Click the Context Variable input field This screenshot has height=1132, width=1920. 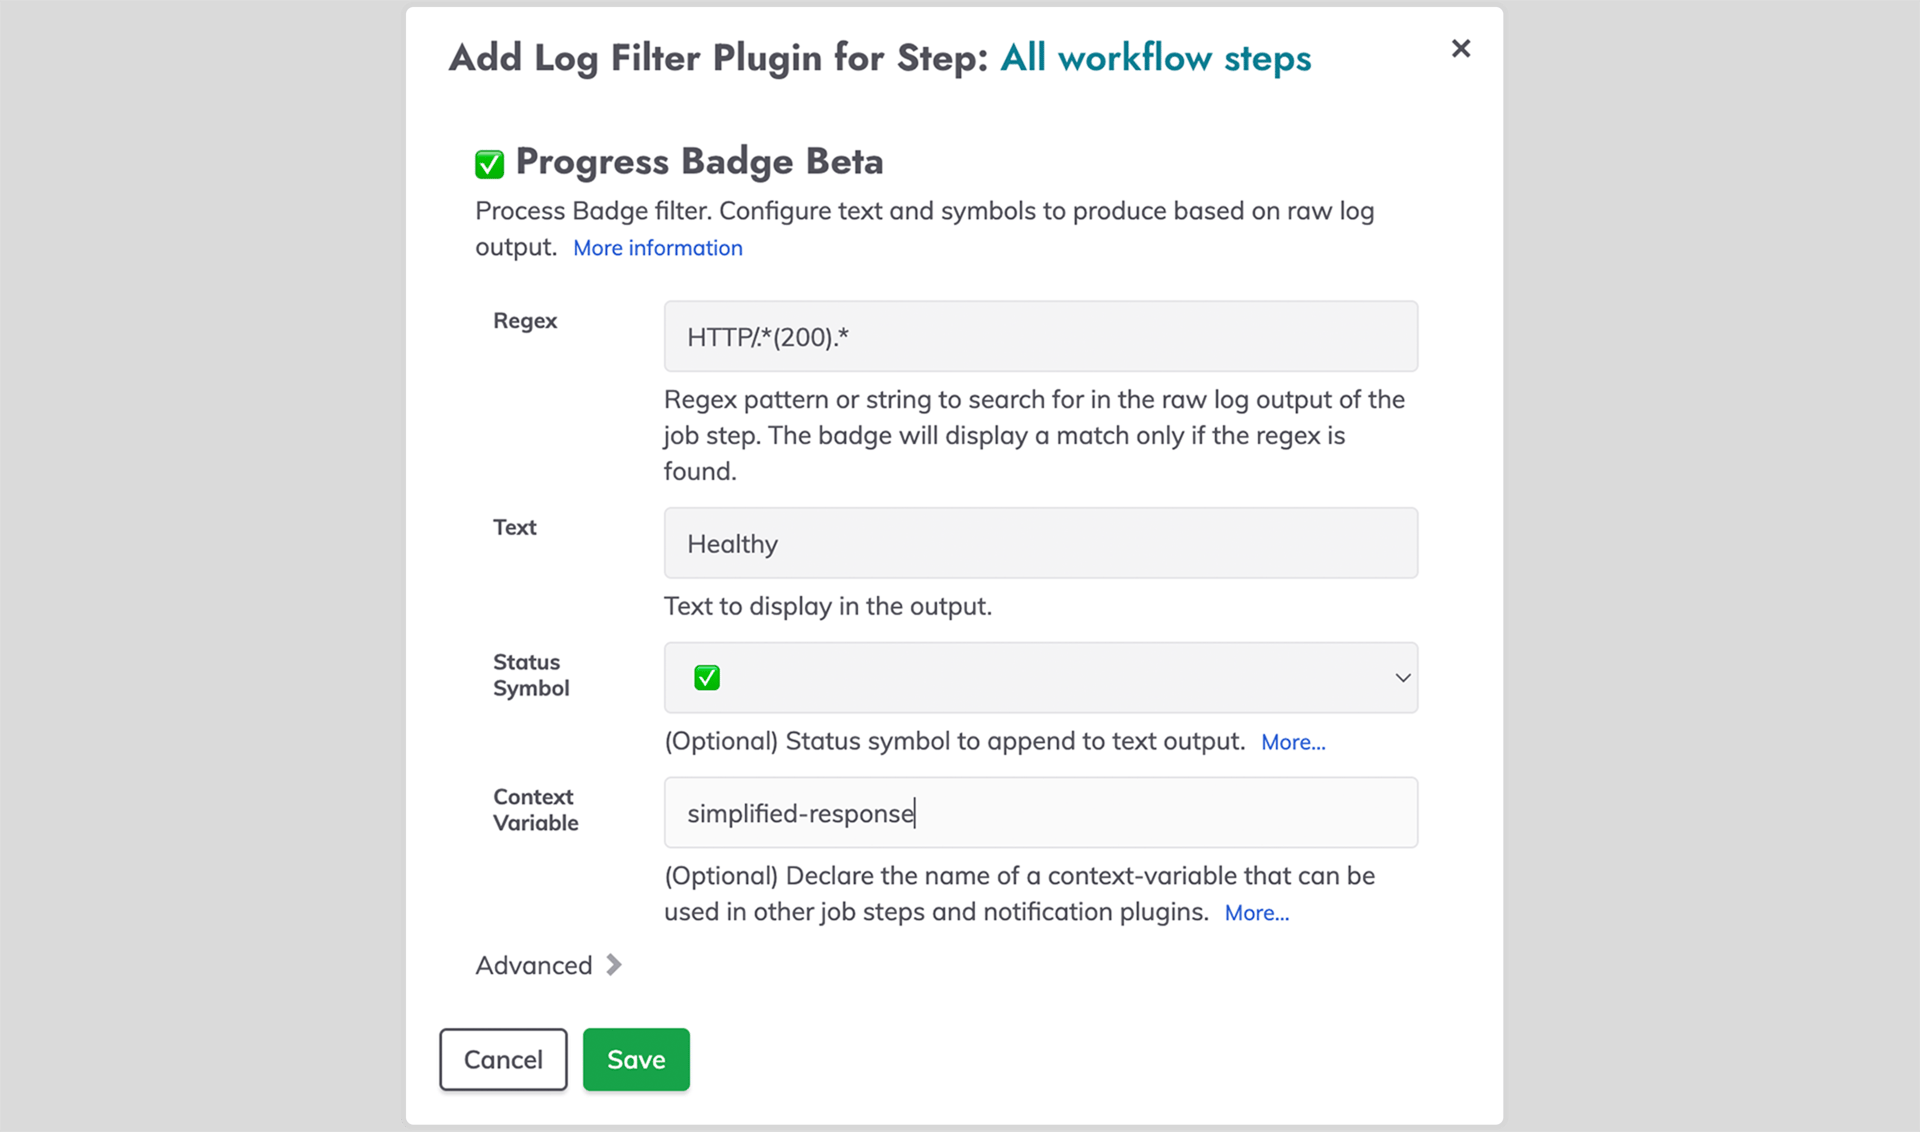1040,813
